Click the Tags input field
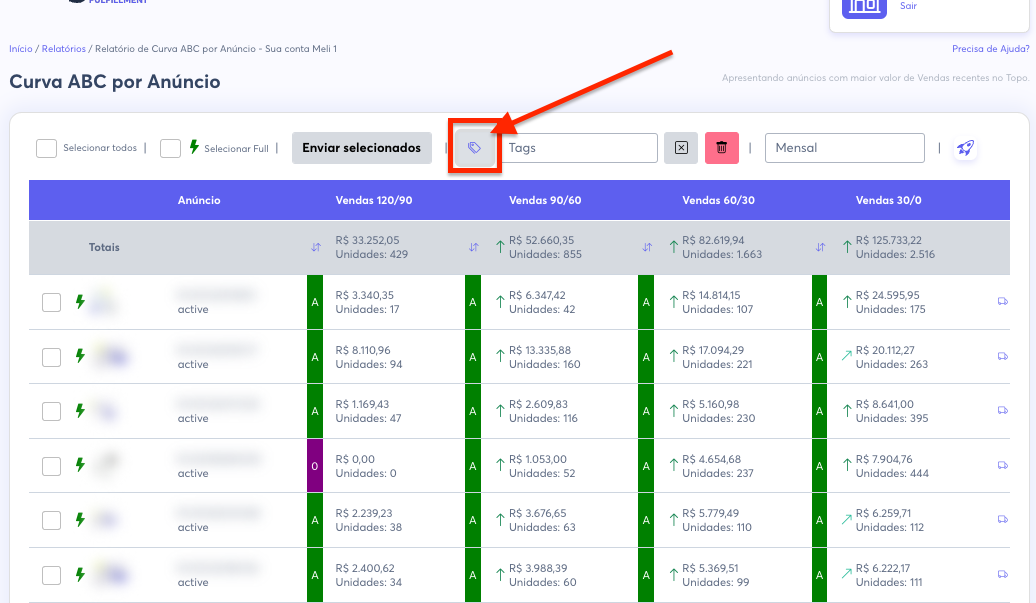 coord(580,148)
